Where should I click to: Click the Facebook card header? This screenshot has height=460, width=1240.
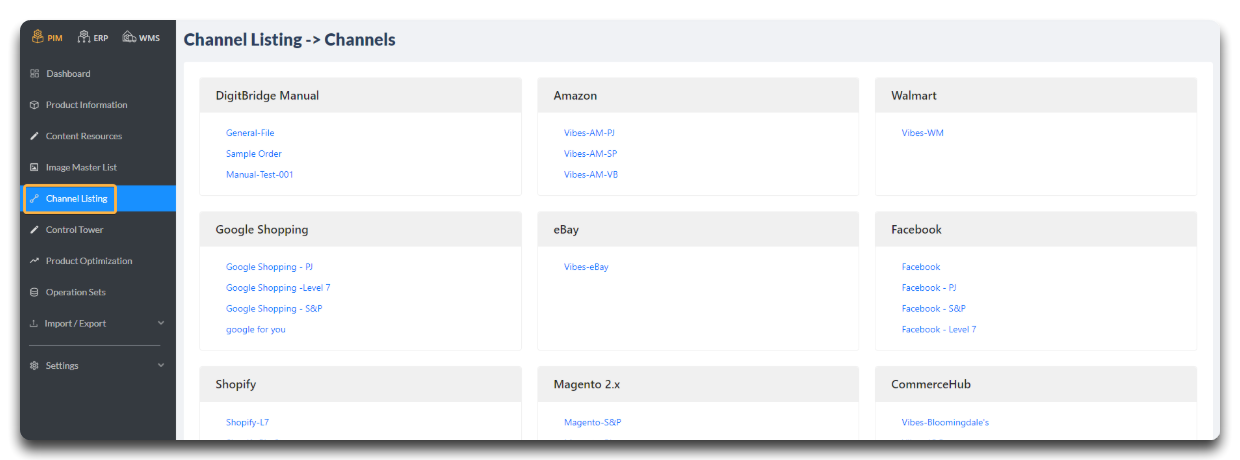click(x=1036, y=229)
